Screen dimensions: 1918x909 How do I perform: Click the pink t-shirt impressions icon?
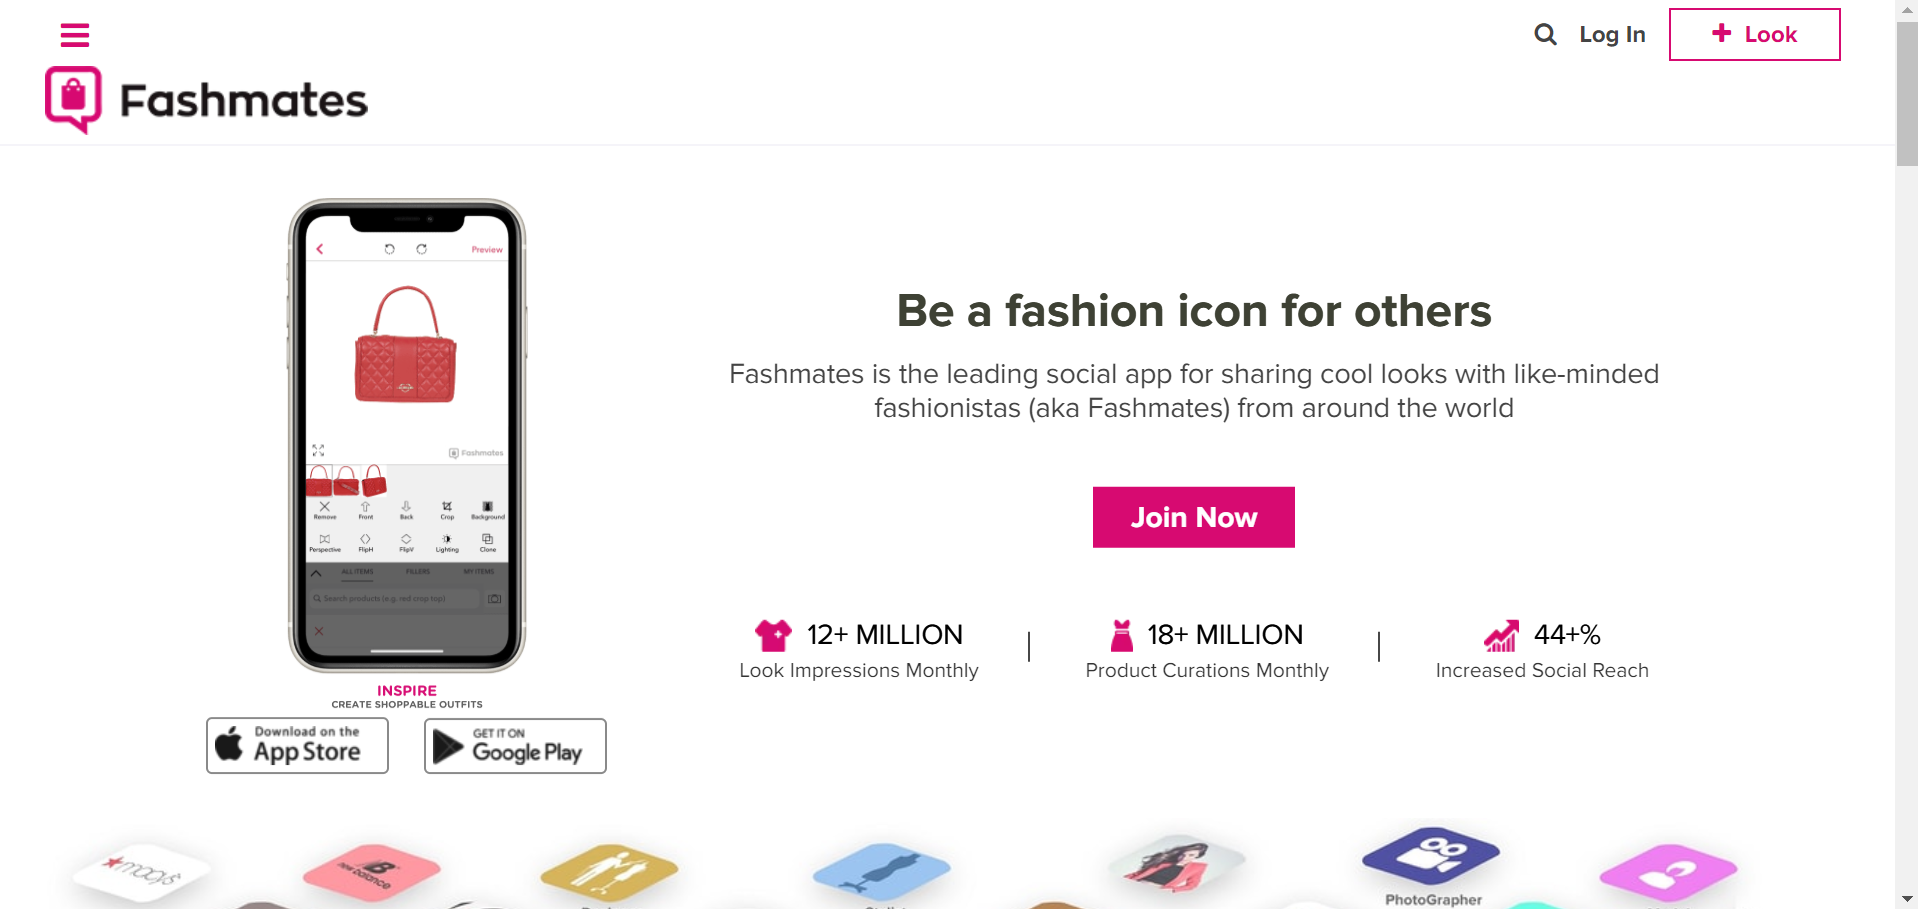(773, 635)
